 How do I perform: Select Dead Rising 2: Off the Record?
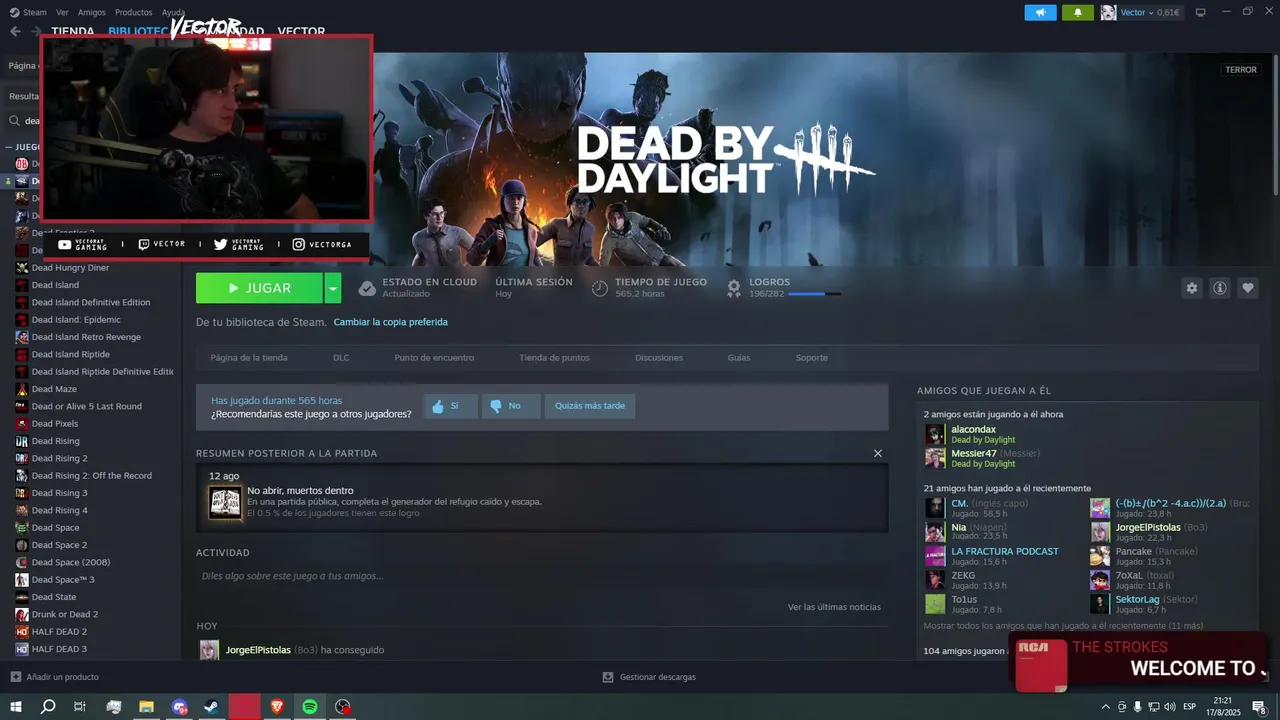(91, 476)
